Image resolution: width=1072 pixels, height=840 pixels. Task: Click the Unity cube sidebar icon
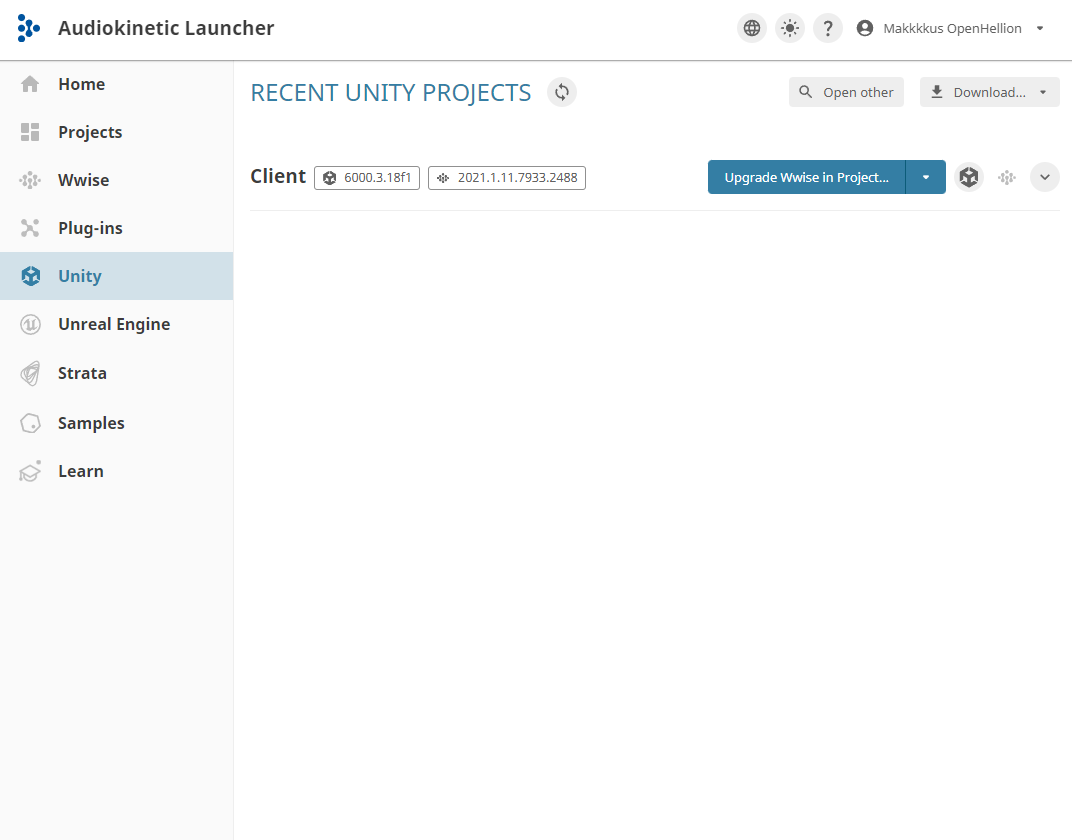click(x=31, y=276)
